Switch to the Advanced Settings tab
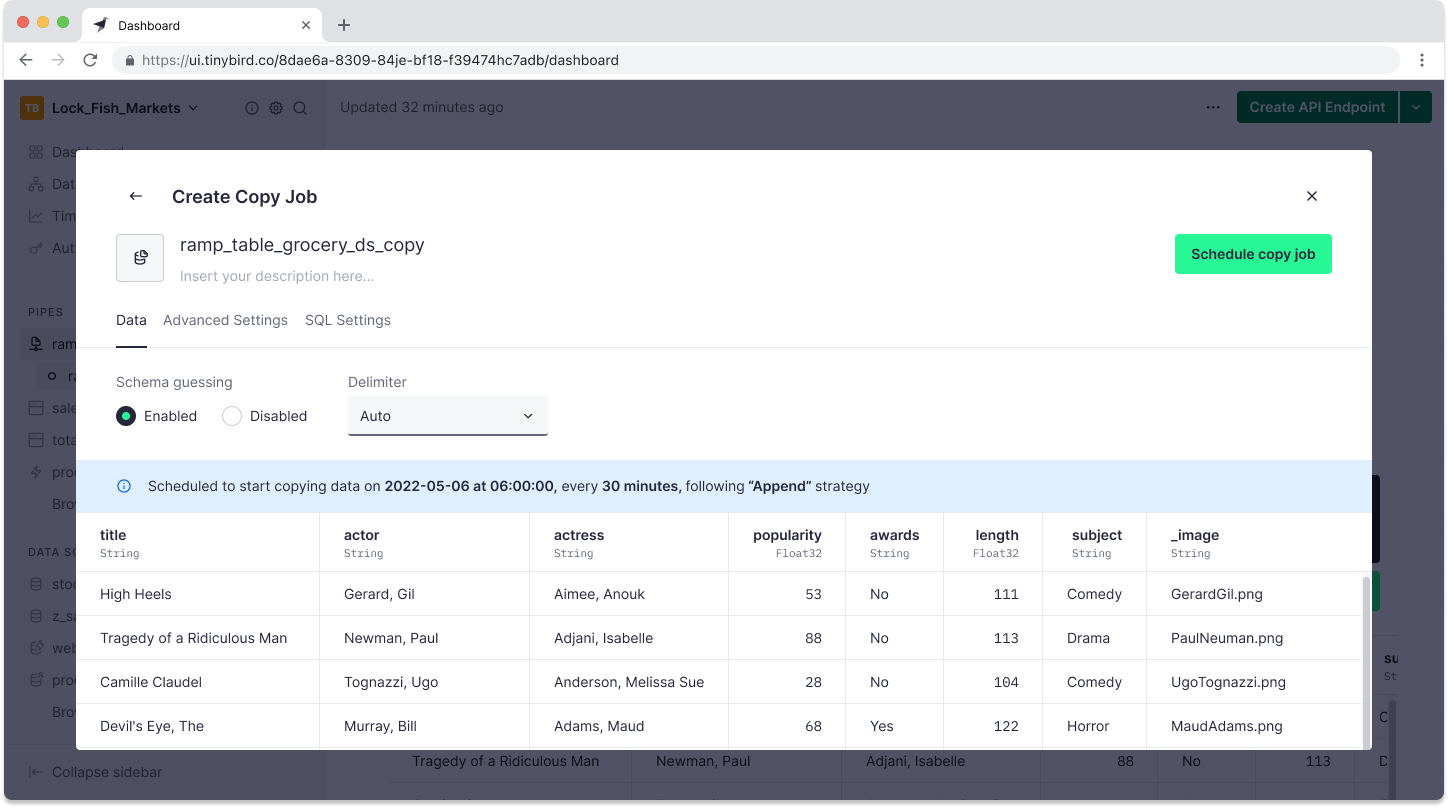Image resolution: width=1448 pixels, height=808 pixels. pyautogui.click(x=225, y=320)
